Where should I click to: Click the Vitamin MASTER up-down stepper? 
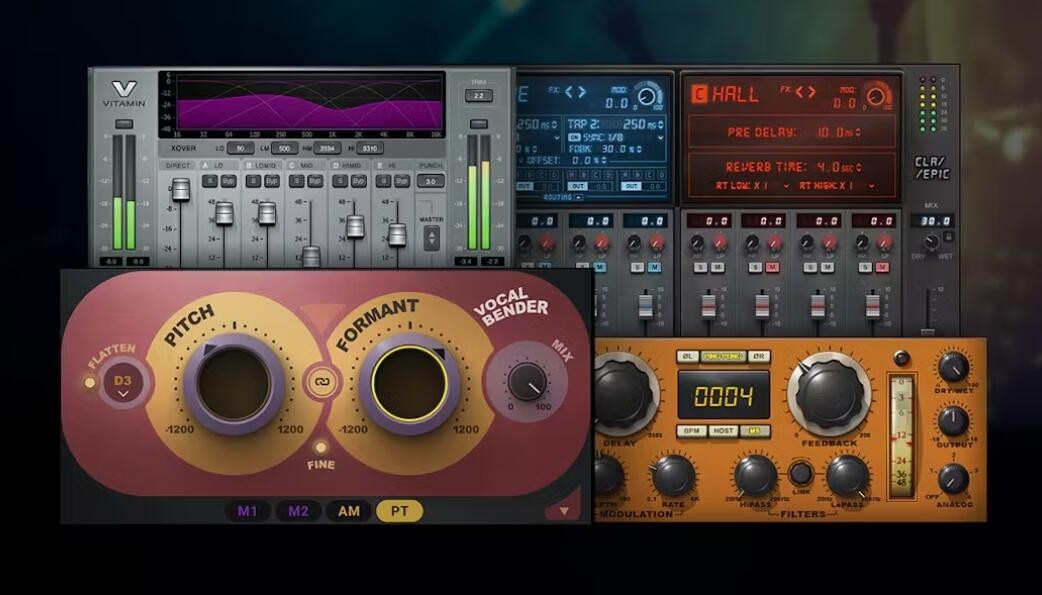pos(431,237)
